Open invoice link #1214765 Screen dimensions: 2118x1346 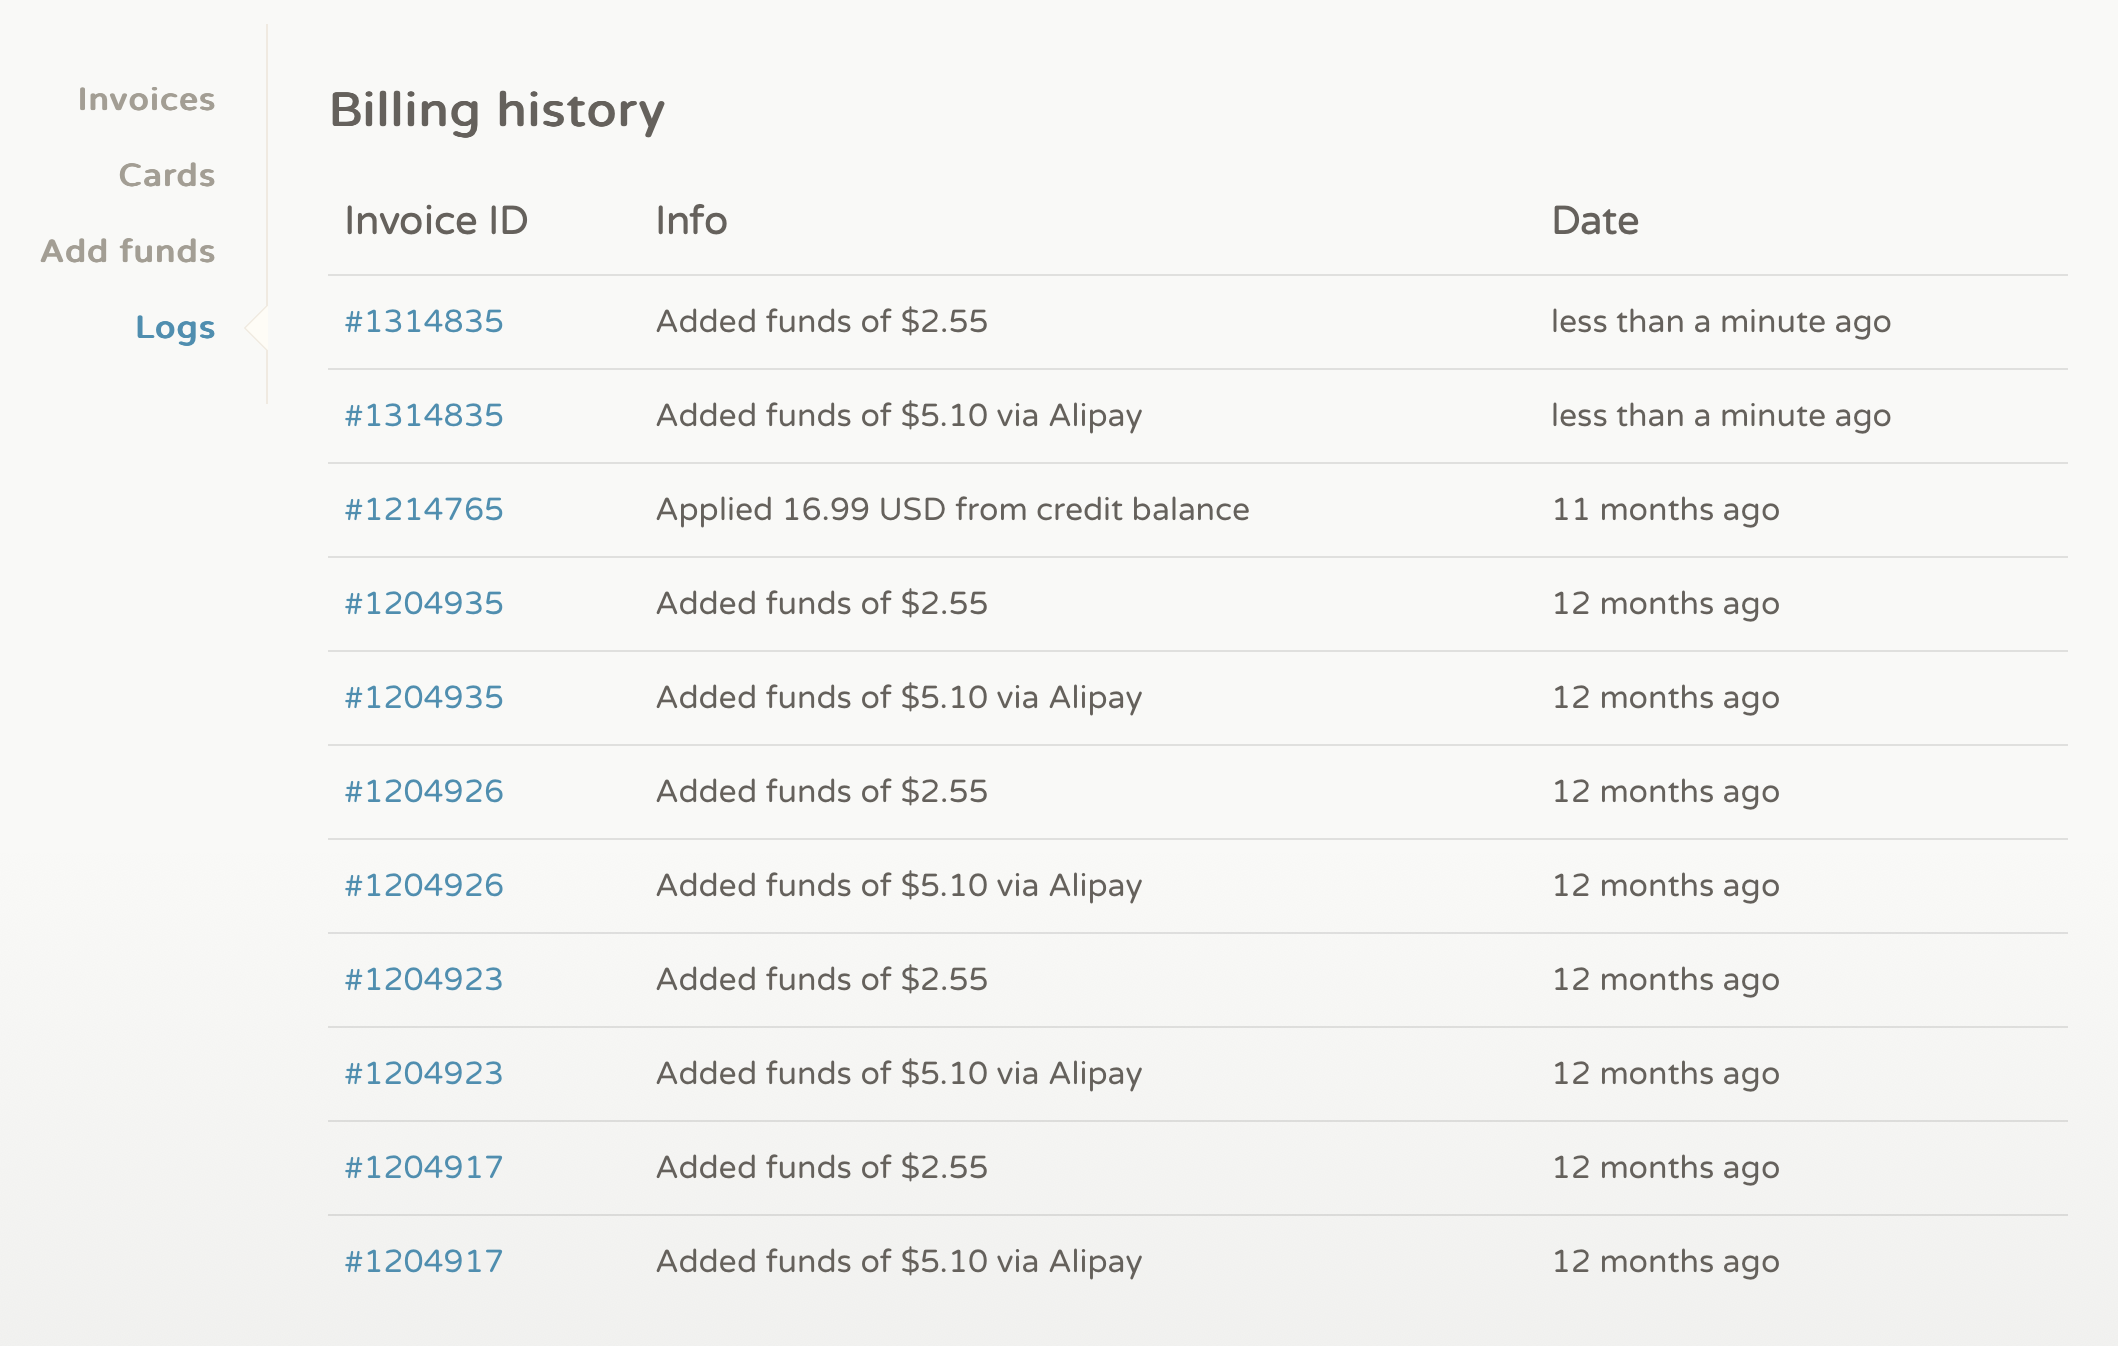click(424, 509)
